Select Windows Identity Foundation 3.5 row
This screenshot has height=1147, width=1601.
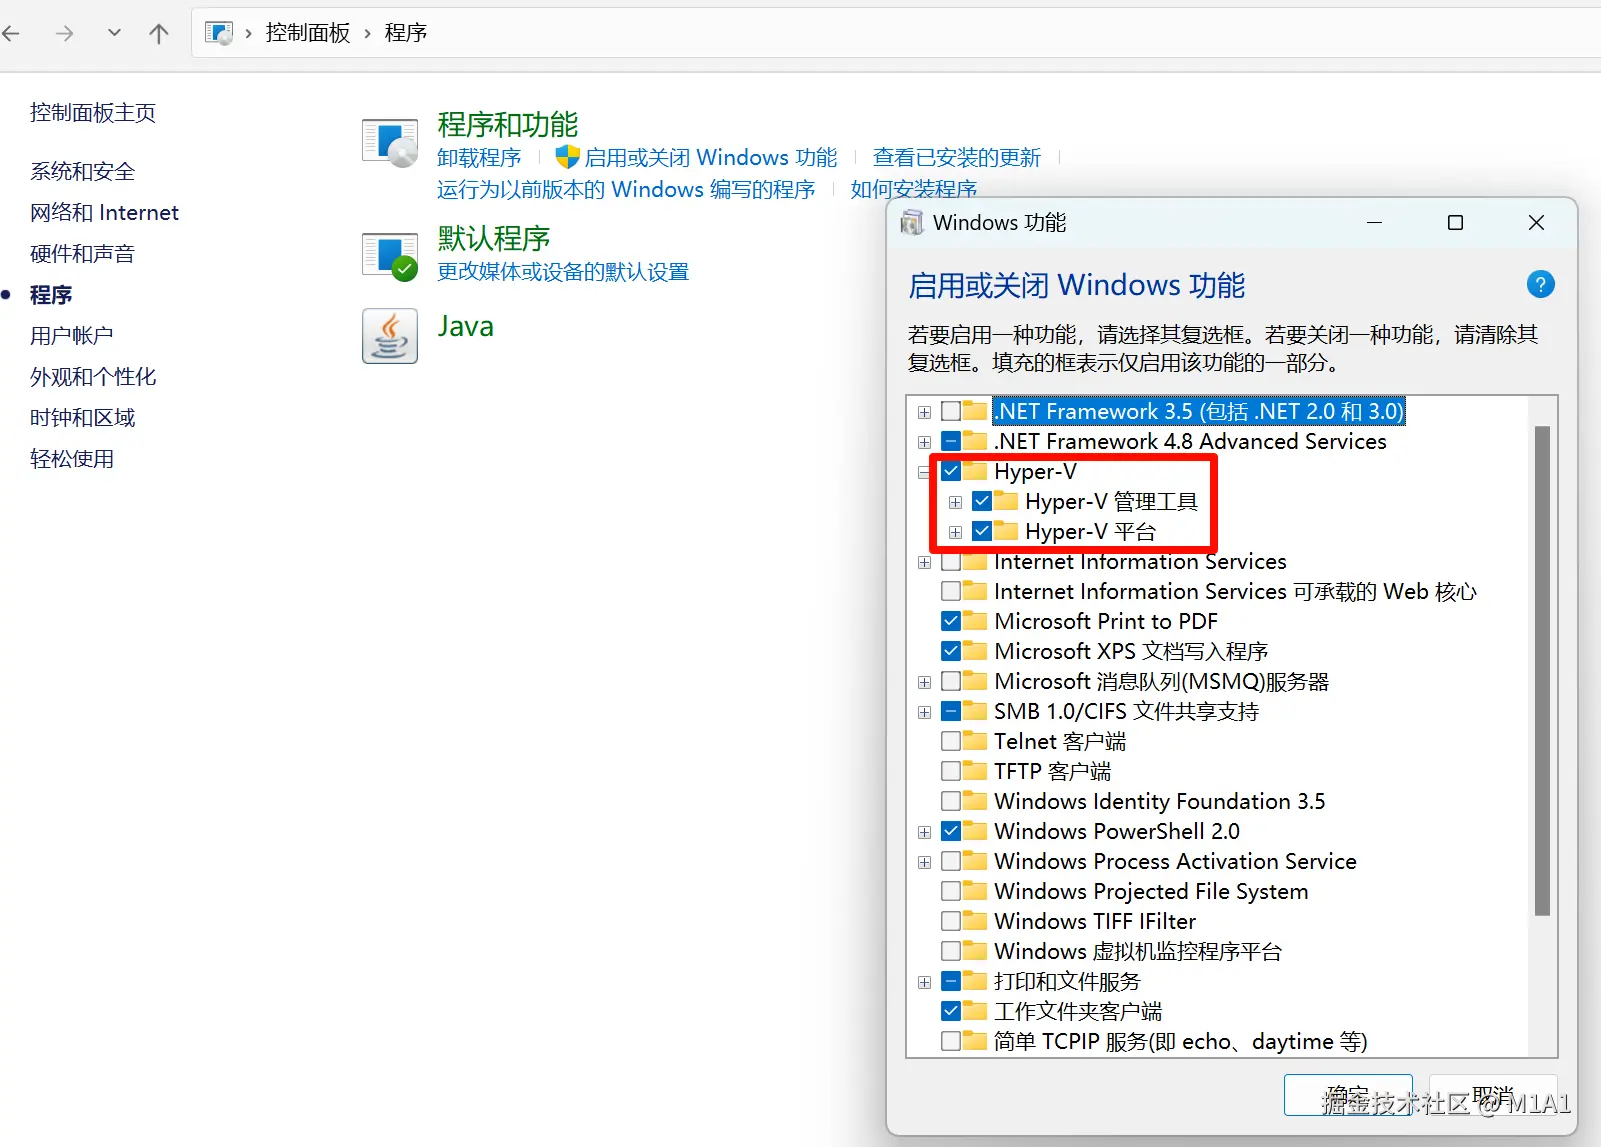(1159, 801)
